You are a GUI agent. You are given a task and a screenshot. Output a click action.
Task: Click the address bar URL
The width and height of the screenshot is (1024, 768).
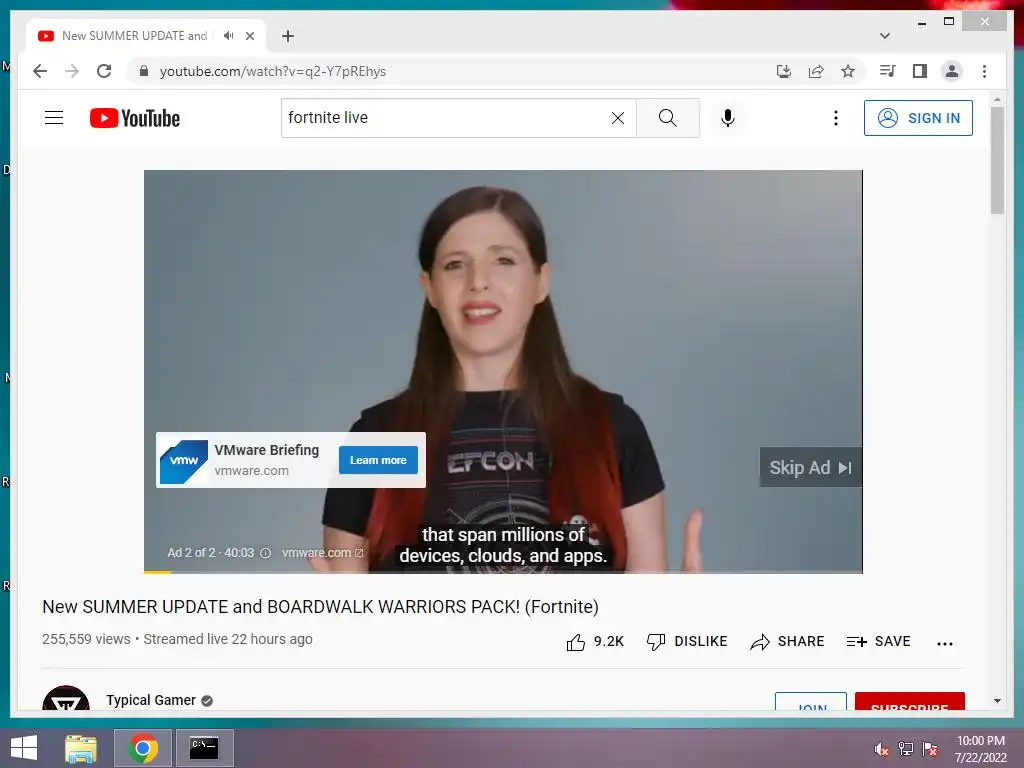tap(273, 71)
